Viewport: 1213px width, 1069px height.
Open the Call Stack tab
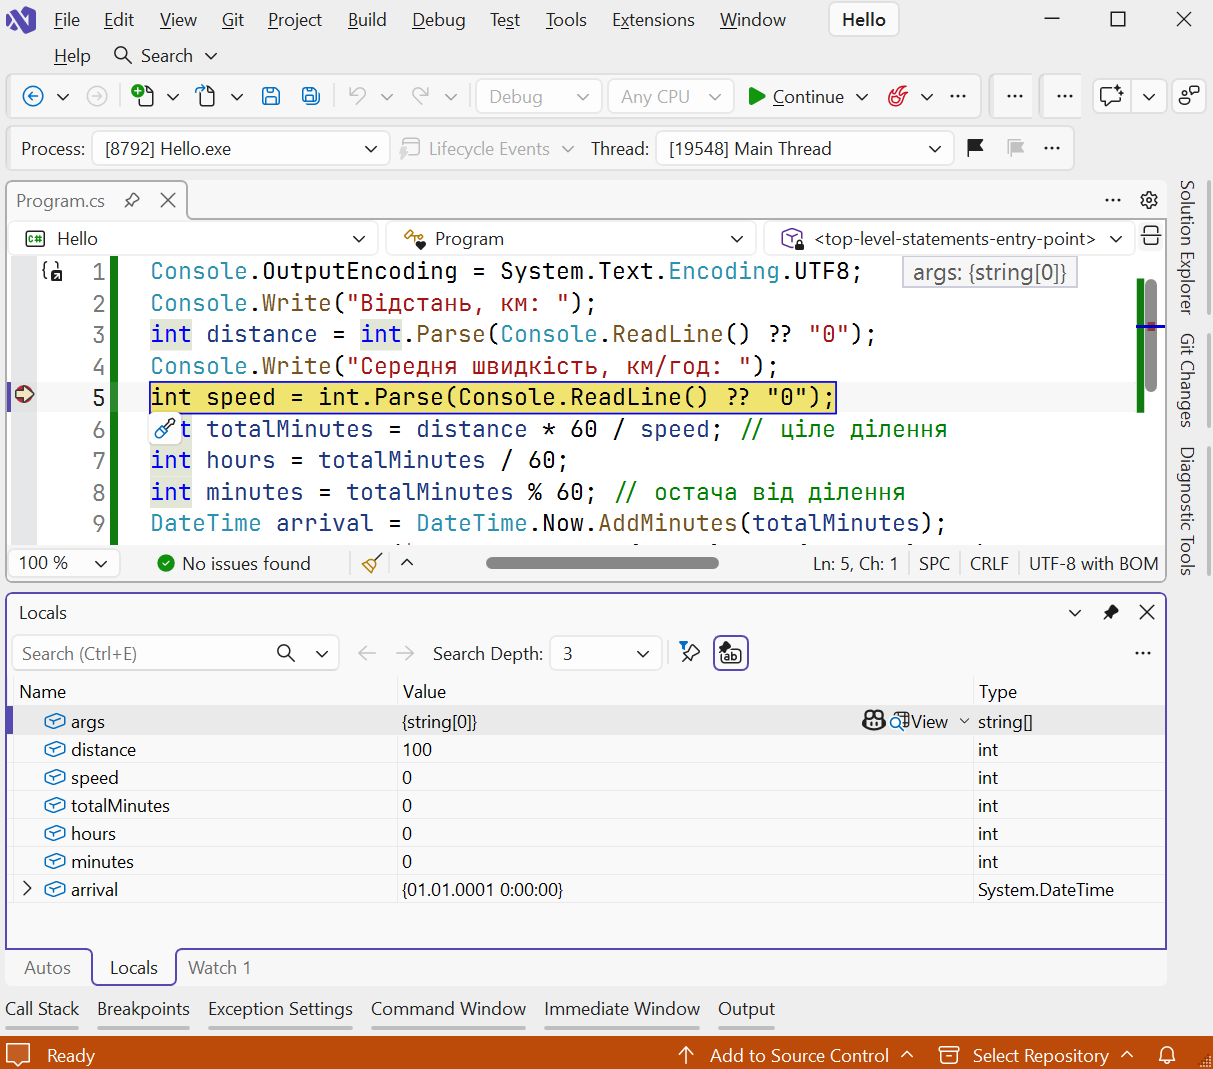tap(42, 1009)
